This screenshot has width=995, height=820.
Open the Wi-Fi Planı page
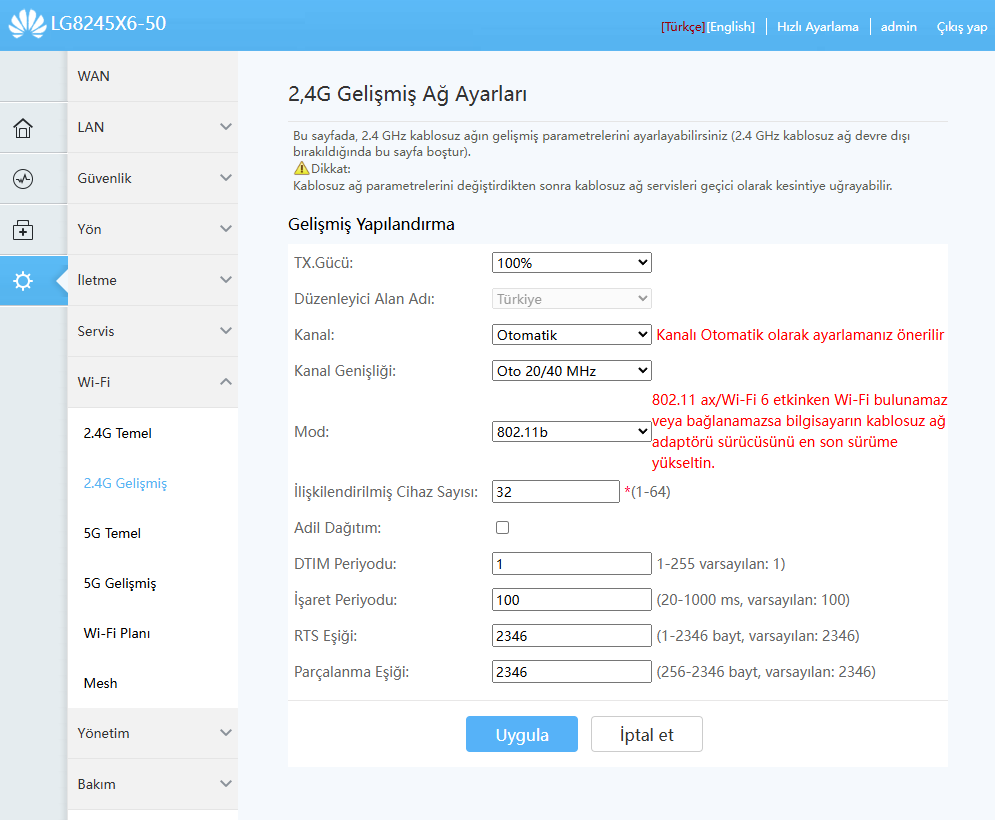click(x=117, y=633)
